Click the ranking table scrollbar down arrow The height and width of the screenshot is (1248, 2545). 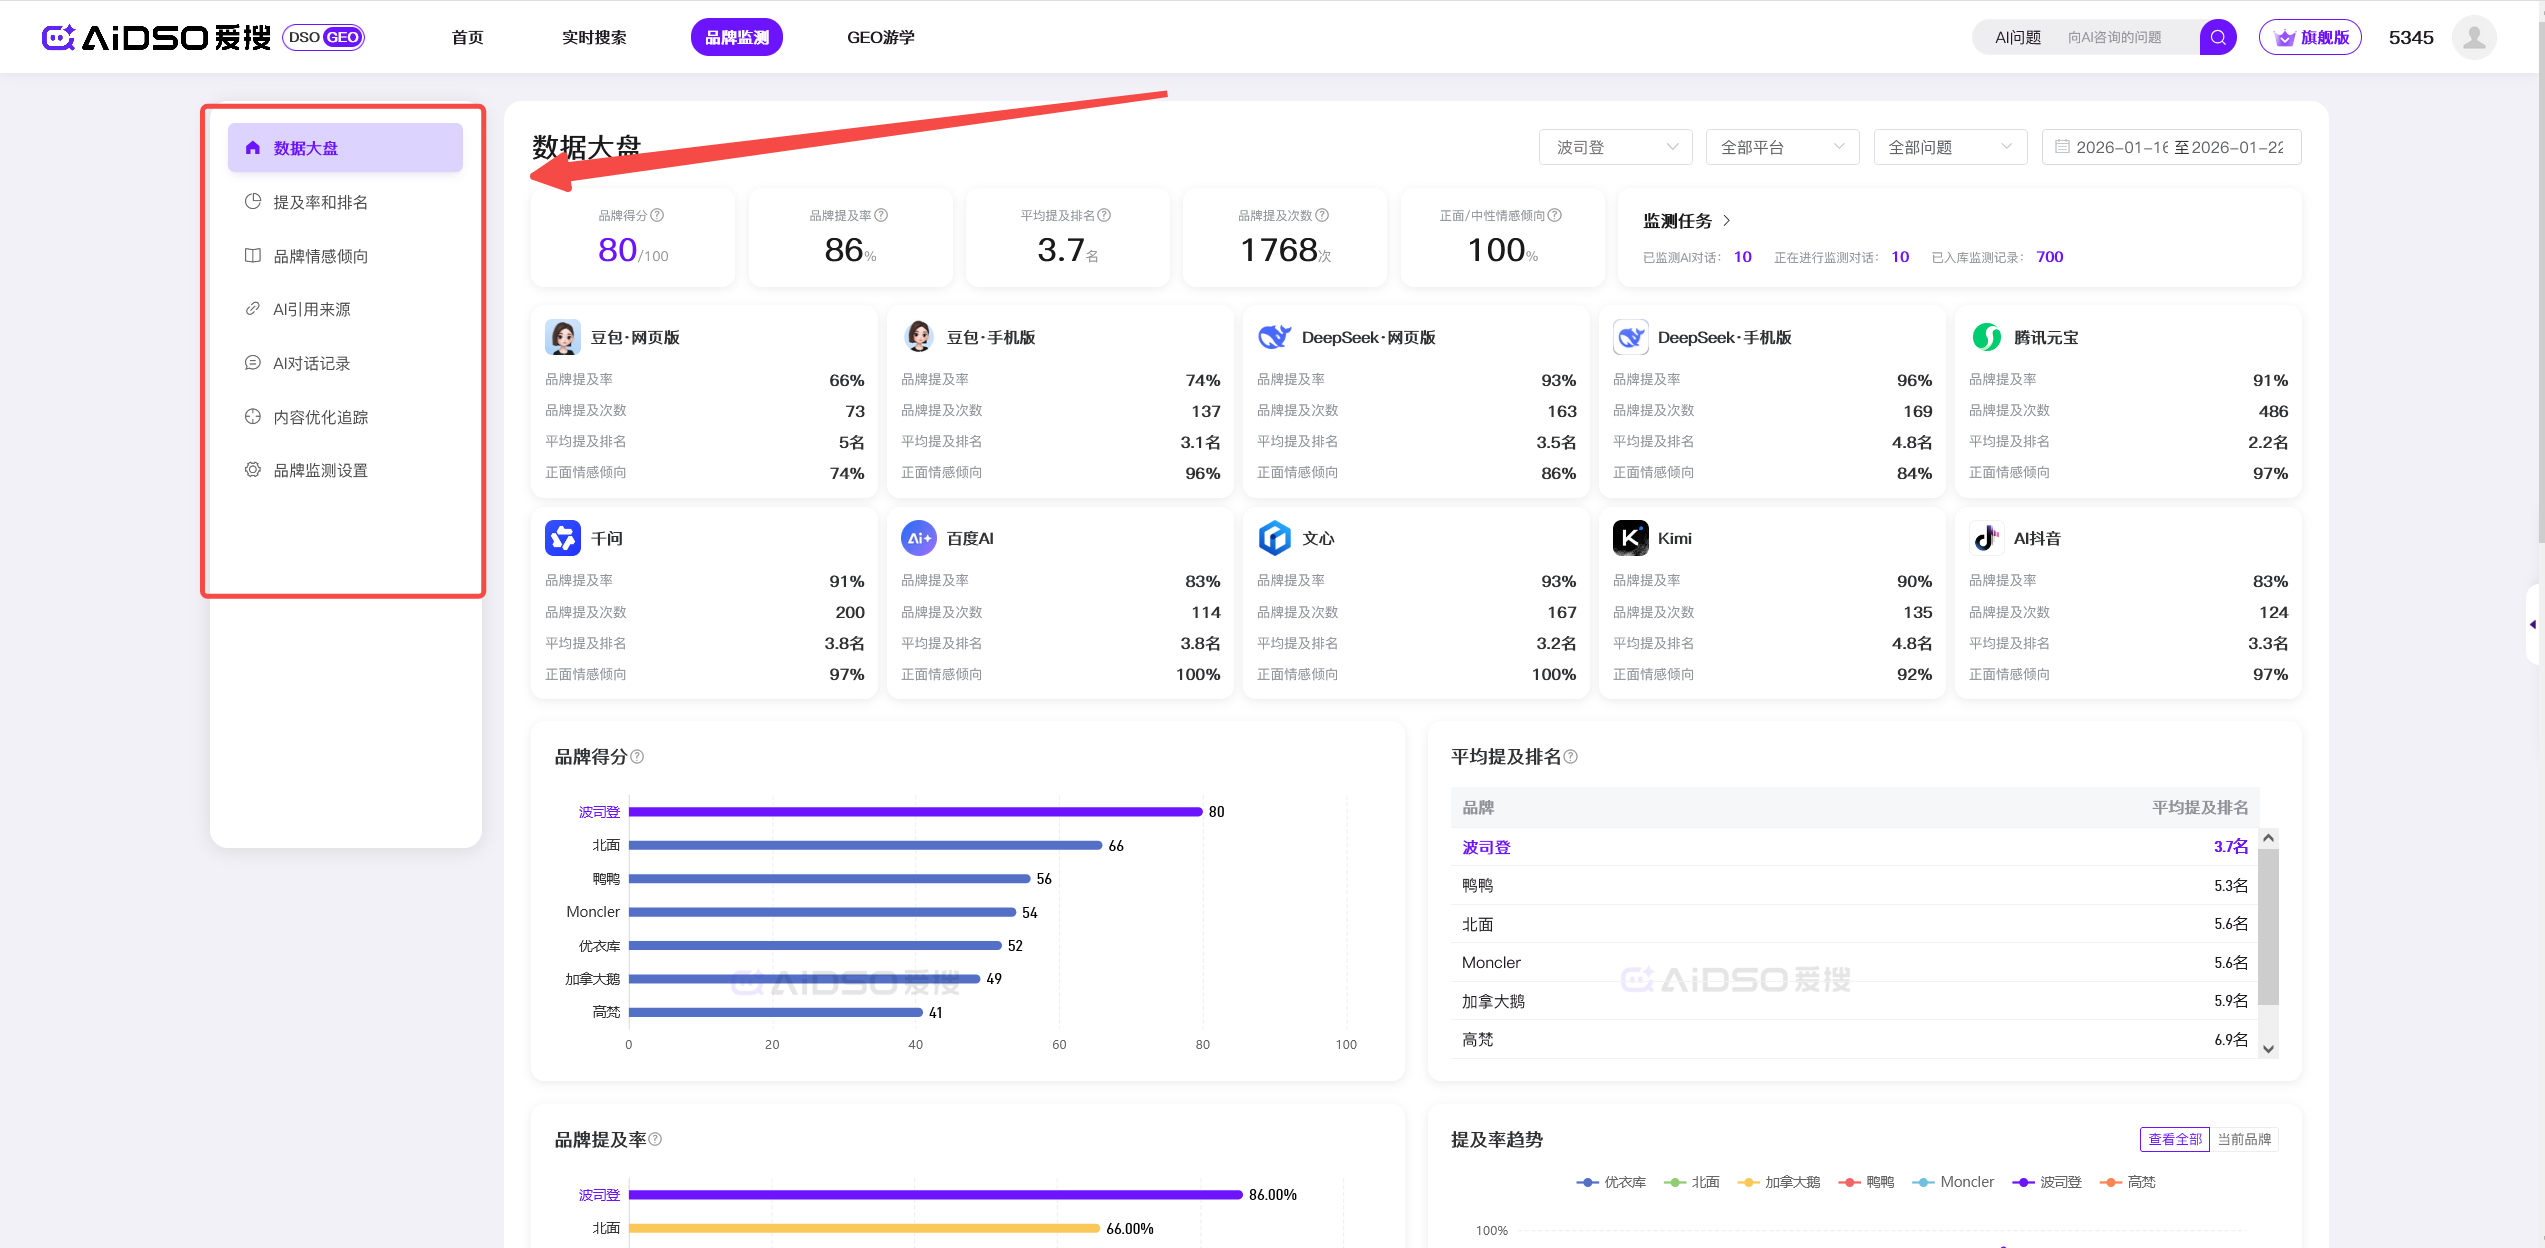coord(2269,1049)
